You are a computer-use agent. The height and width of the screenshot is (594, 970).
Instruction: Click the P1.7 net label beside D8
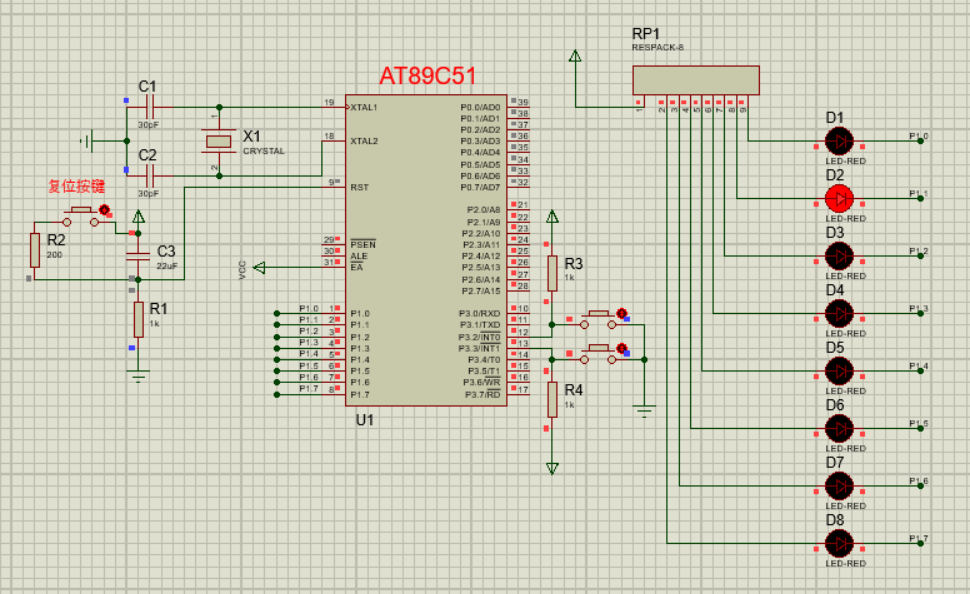point(919,538)
